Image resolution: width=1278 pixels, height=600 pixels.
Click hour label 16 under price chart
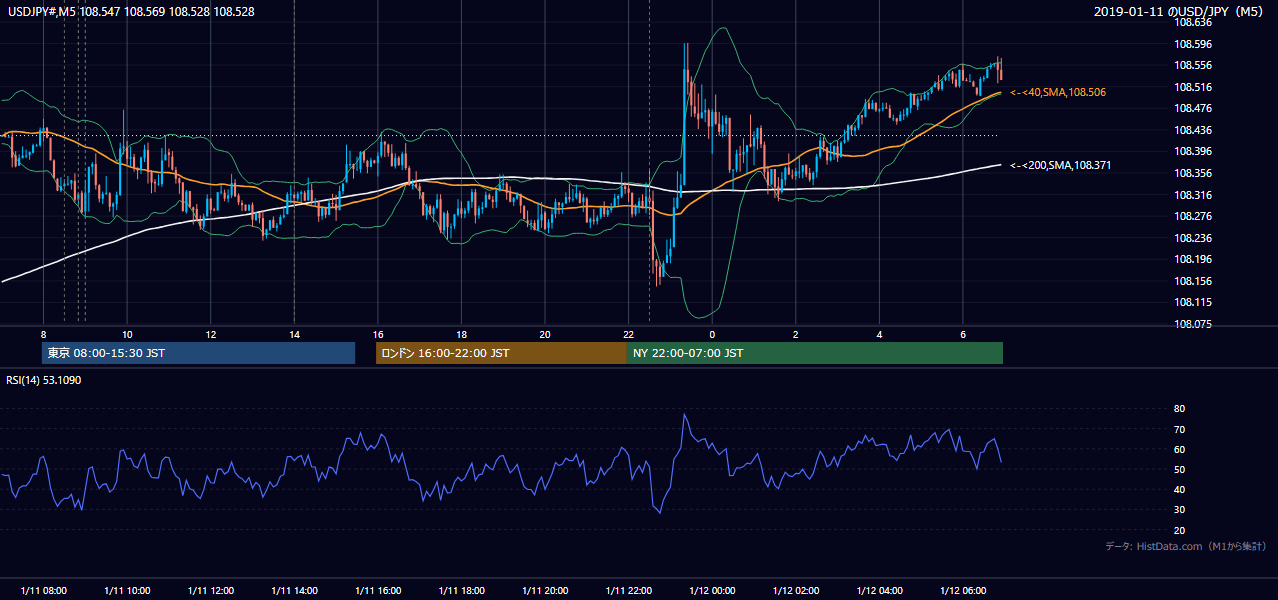point(378,334)
